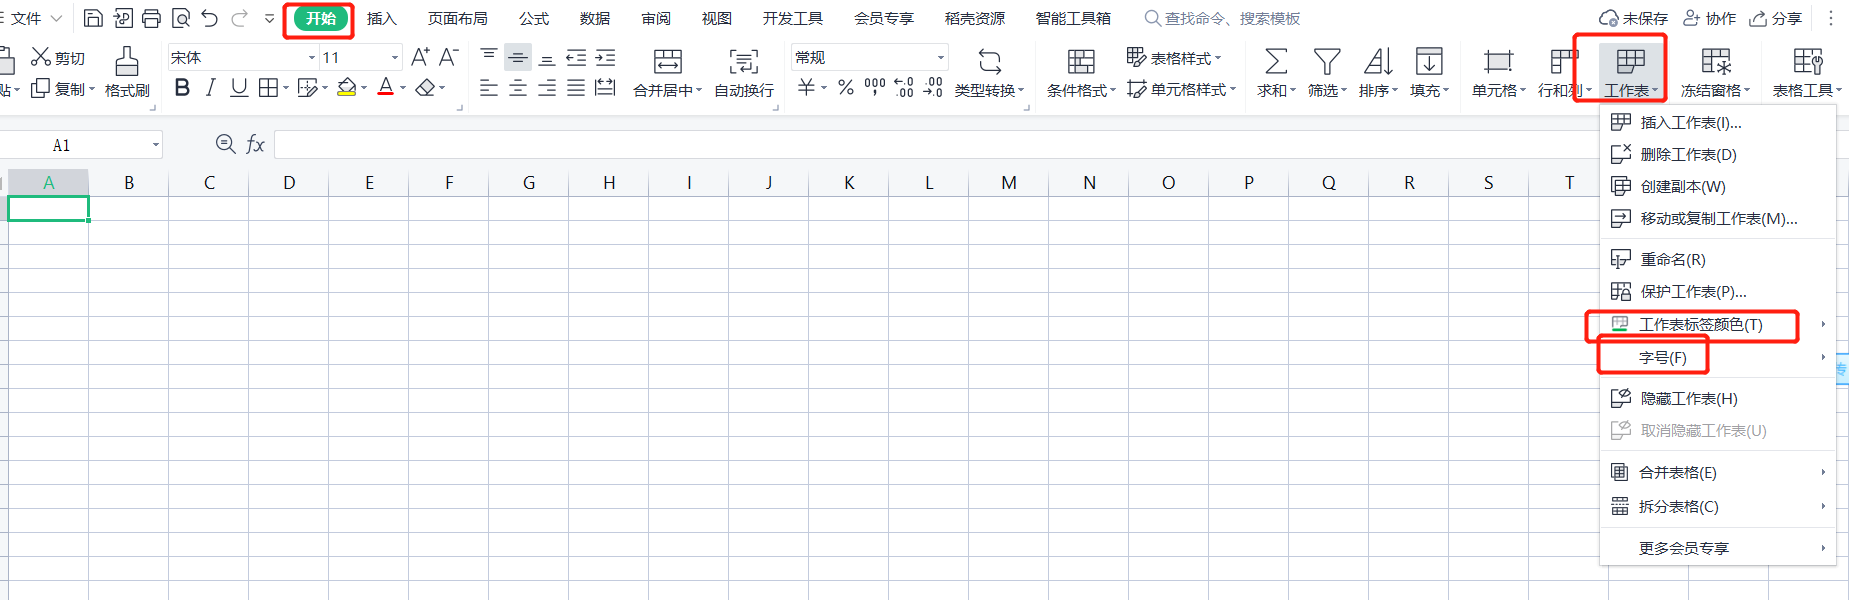Open the font name 宋体 combo box
Viewport: 1849px width, 600px height.
[x=242, y=57]
